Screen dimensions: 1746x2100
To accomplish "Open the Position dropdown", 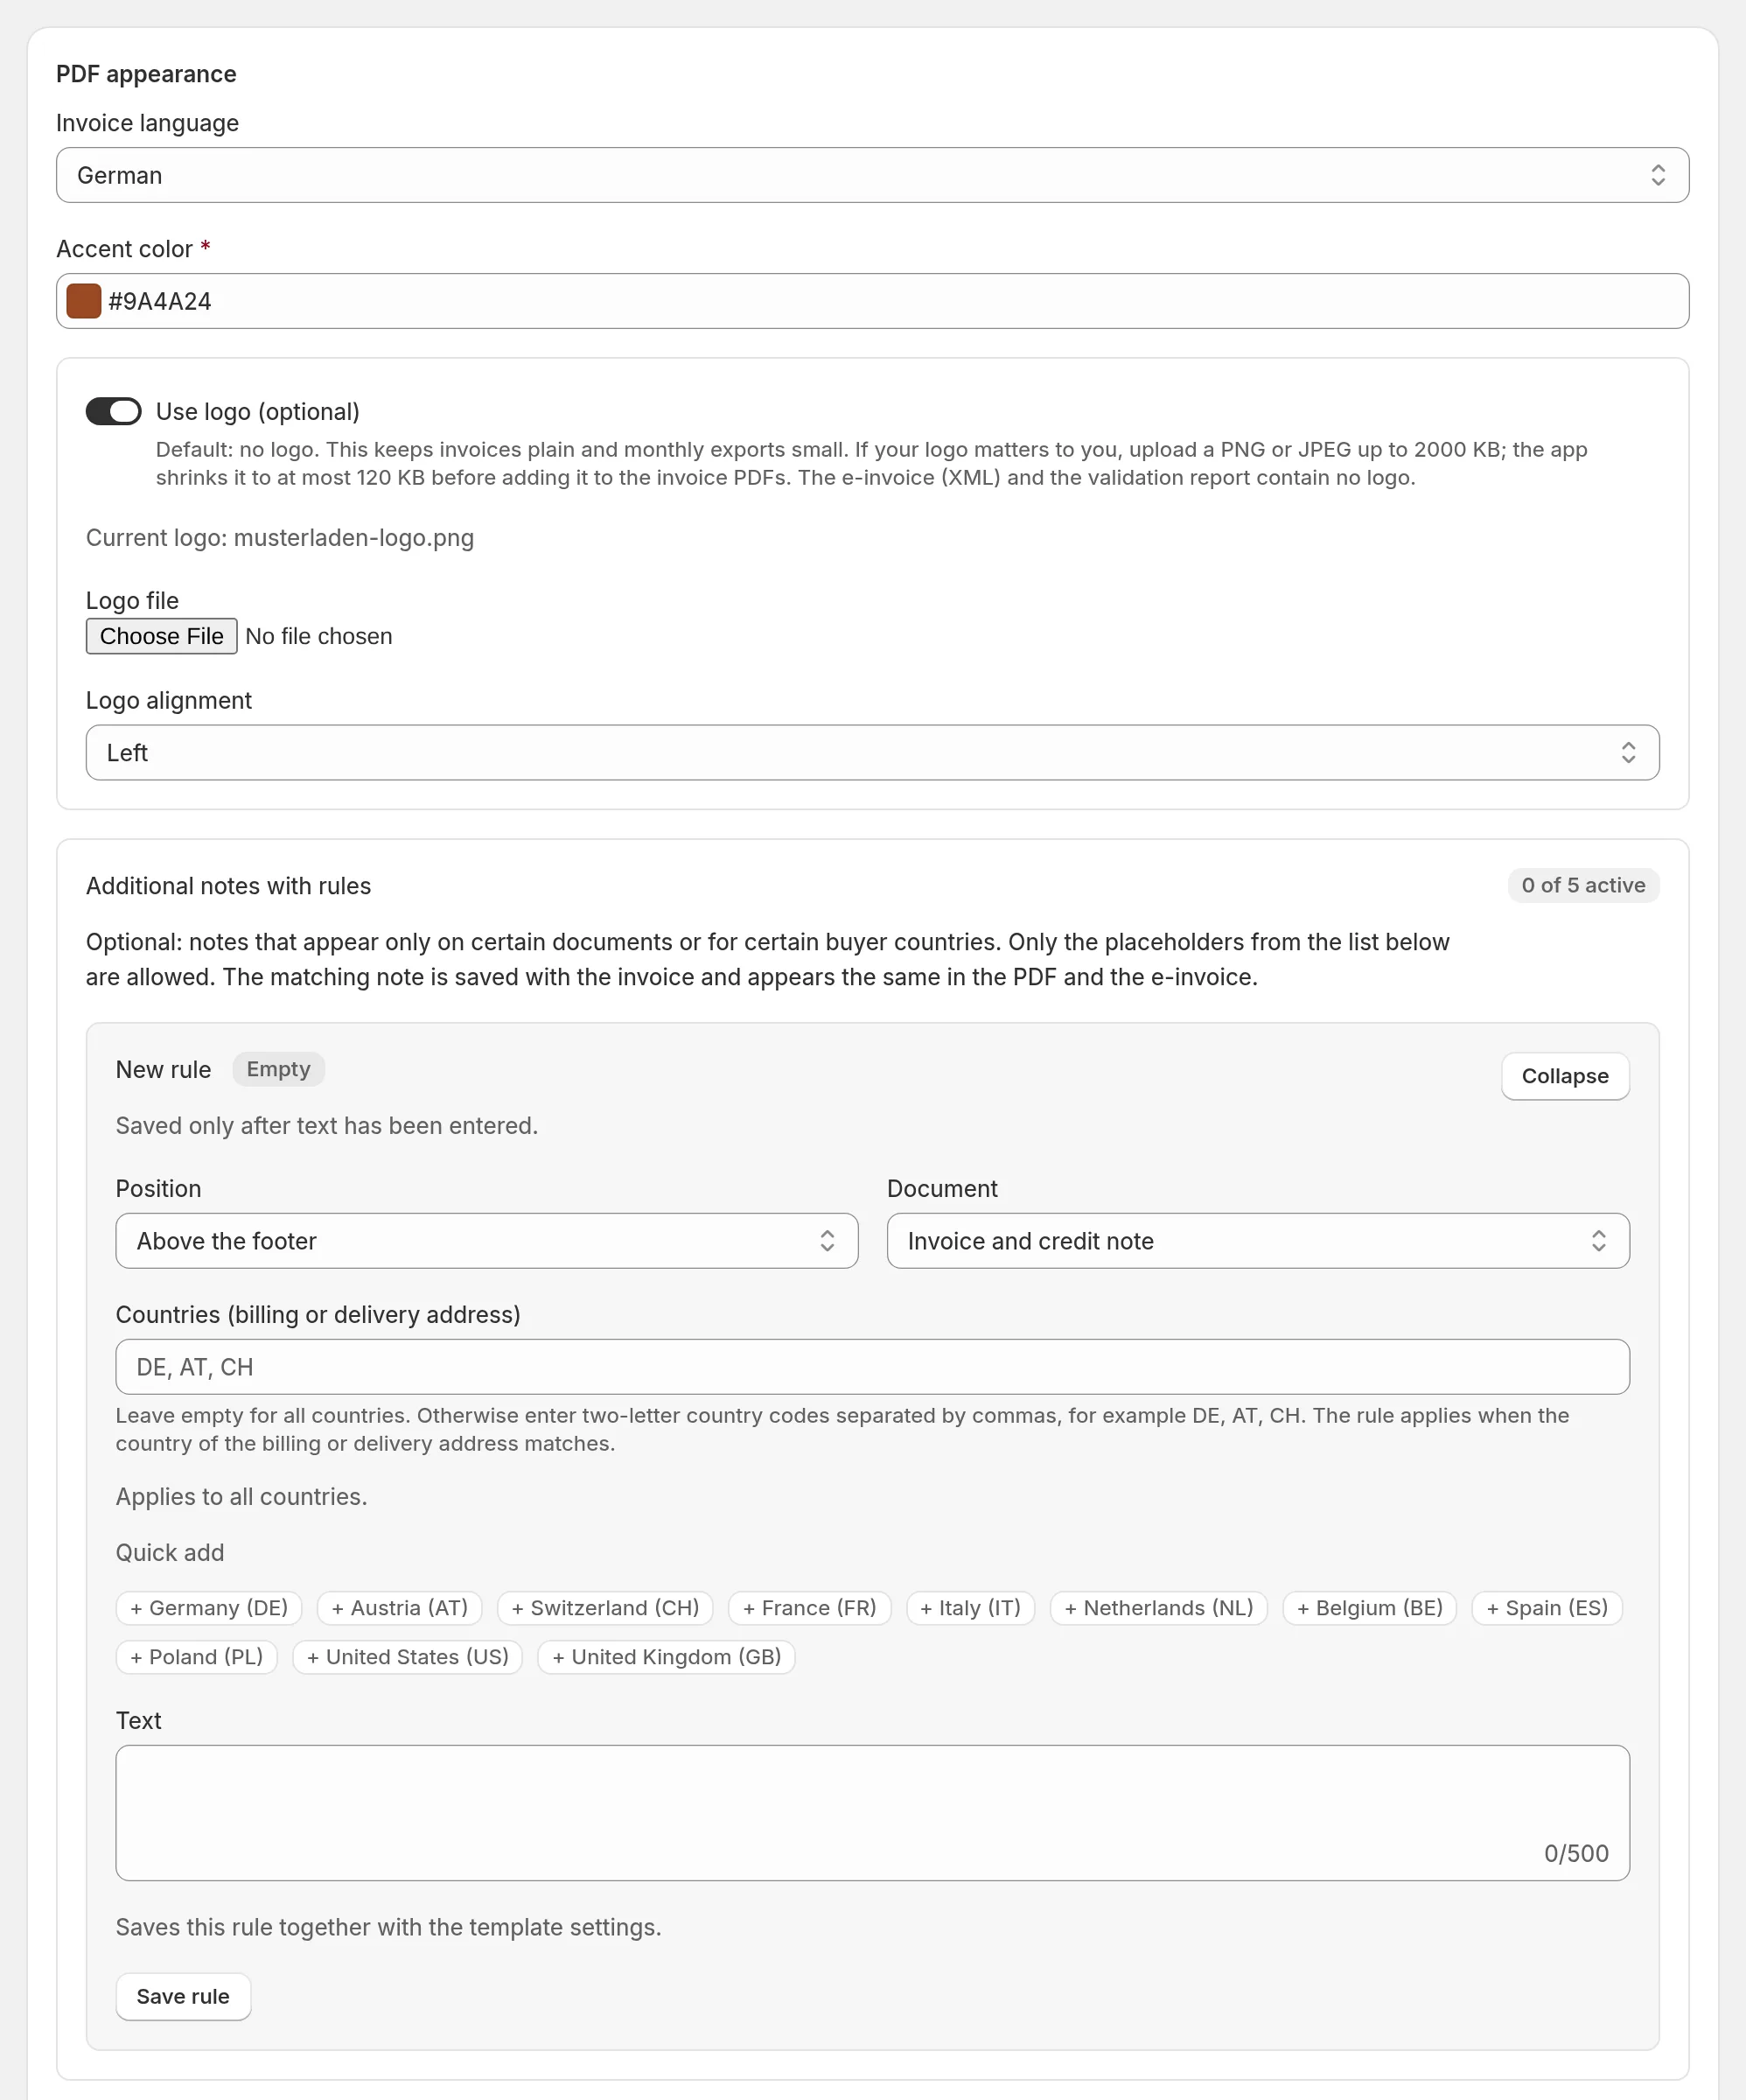I will [487, 1241].
